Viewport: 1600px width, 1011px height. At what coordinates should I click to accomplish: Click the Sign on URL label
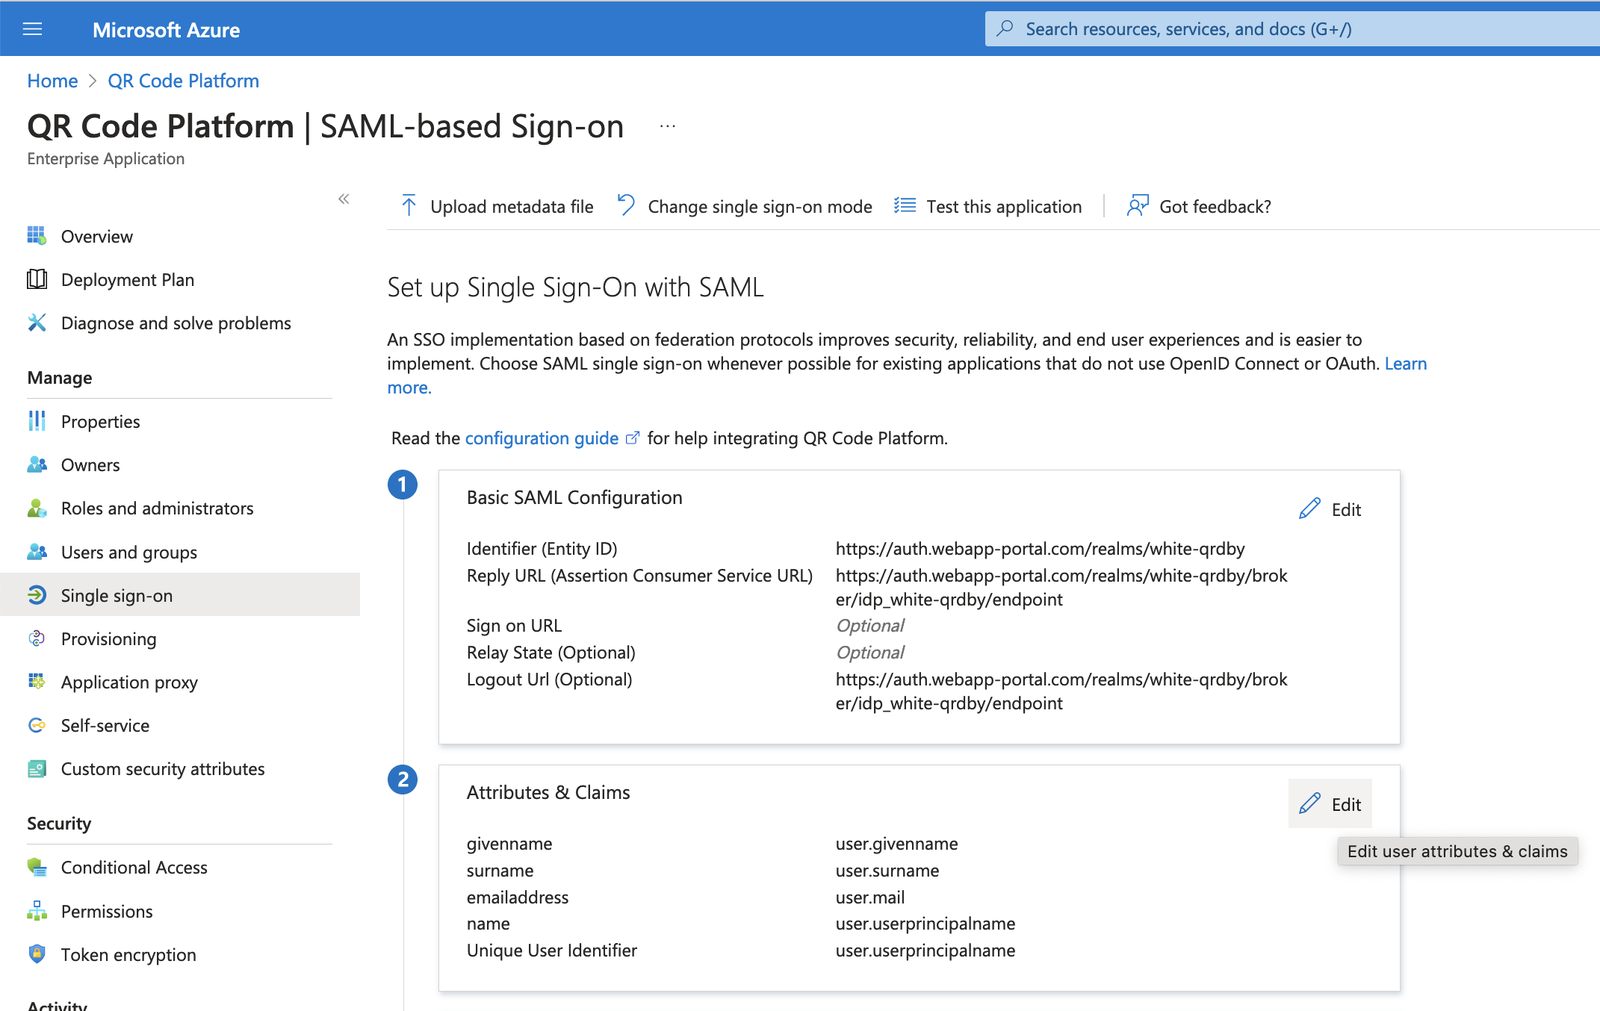(x=514, y=626)
